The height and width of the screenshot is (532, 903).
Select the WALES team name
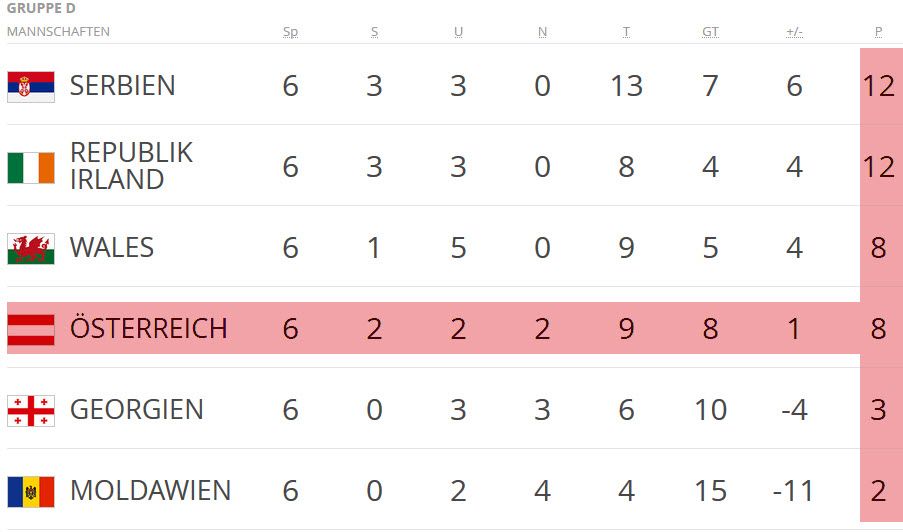[112, 248]
